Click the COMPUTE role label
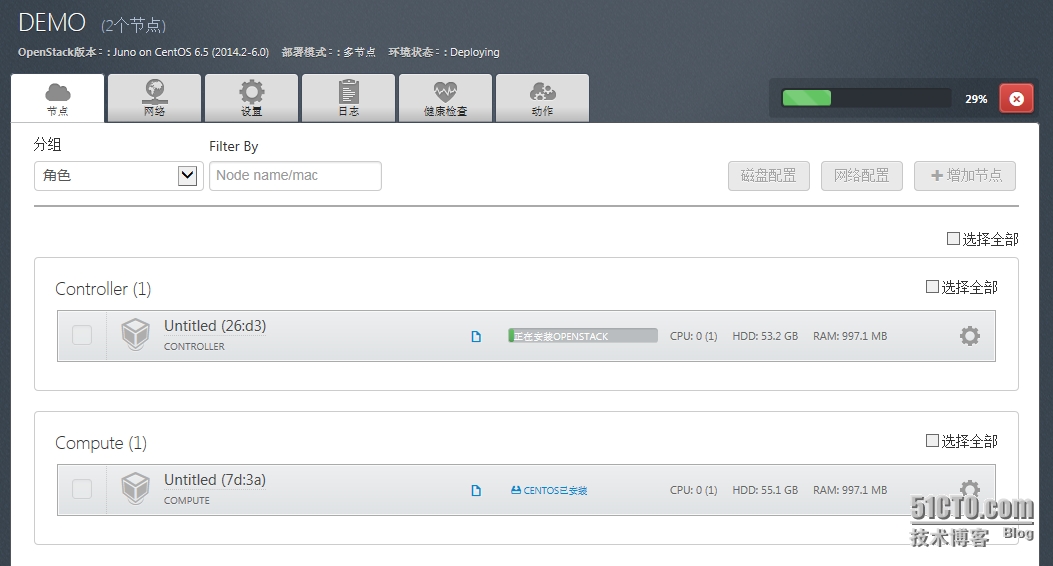The width and height of the screenshot is (1053, 566). [187, 500]
